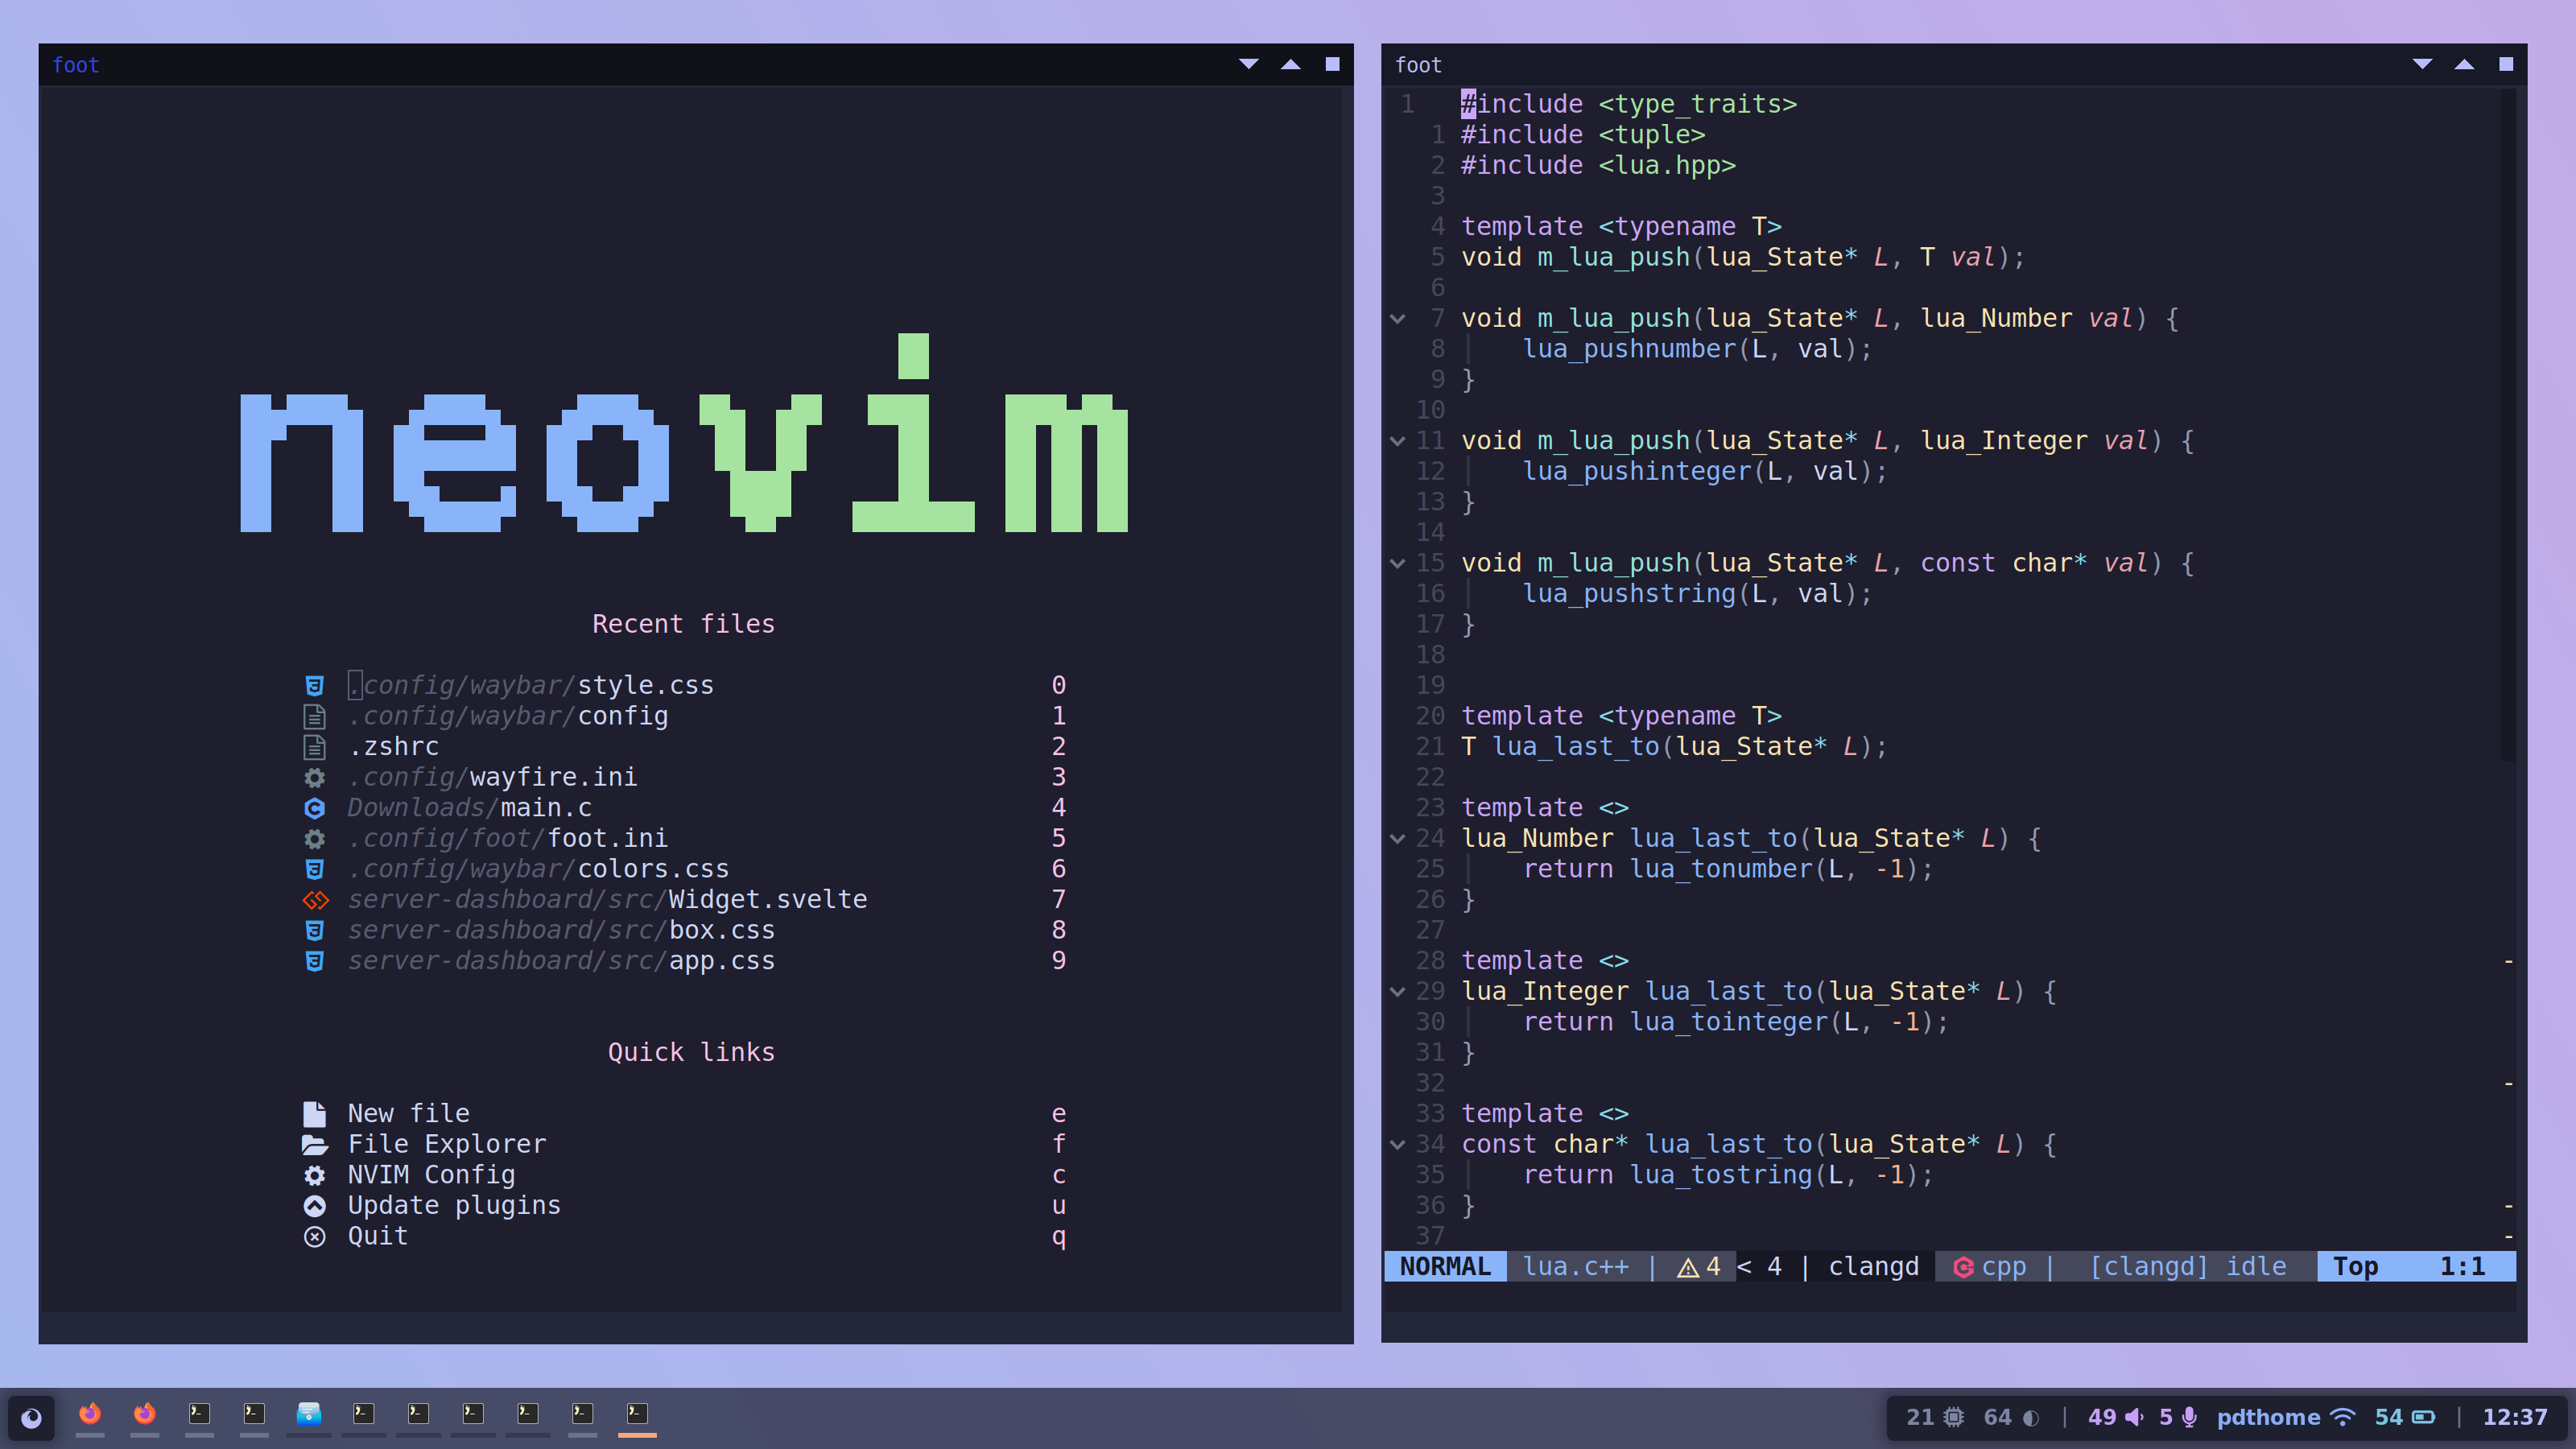The image size is (2576, 1449).
Task: Click the CSS icon beside box.css
Action: 314,930
